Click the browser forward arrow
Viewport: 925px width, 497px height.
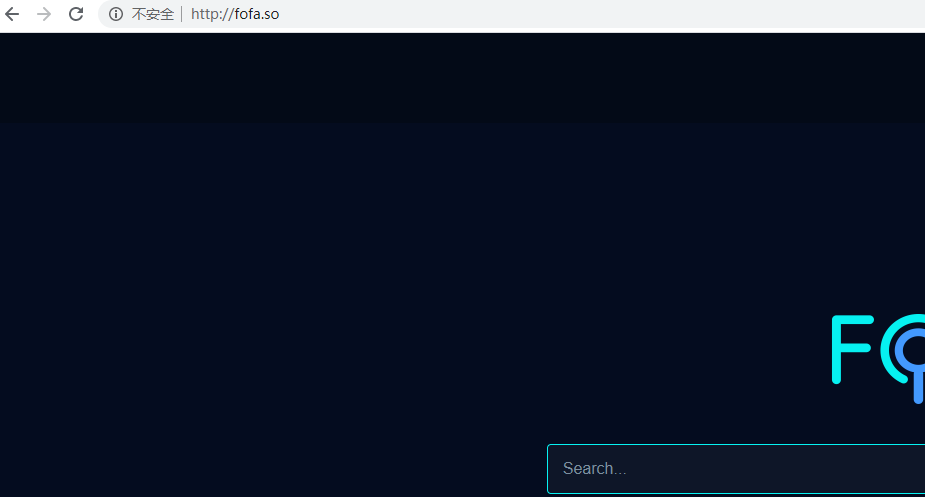coord(44,14)
